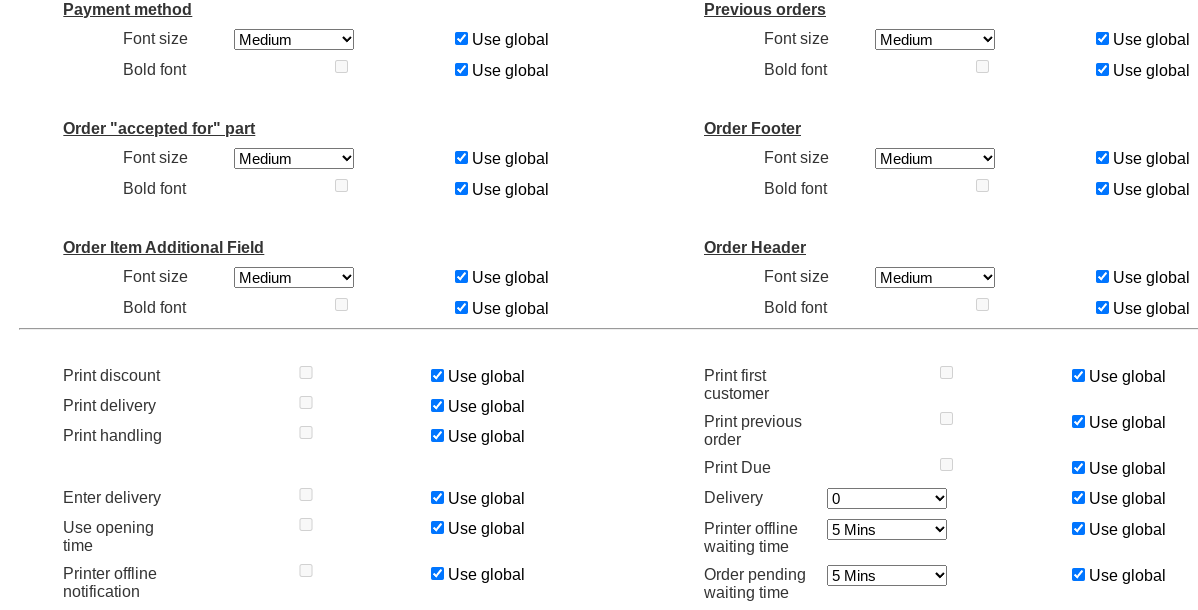The width and height of the screenshot is (1198, 610).
Task: Open Order pending waiting time dropdown
Action: 887,576
